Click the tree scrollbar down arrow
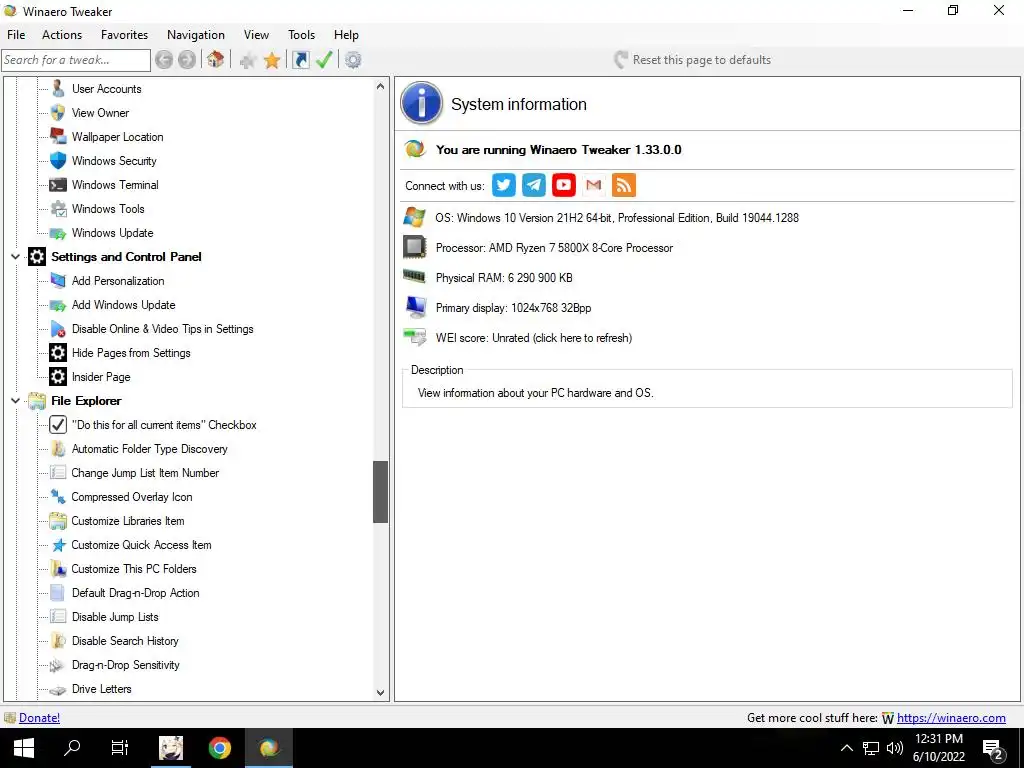Screen dimensions: 1024x768 tap(381, 693)
